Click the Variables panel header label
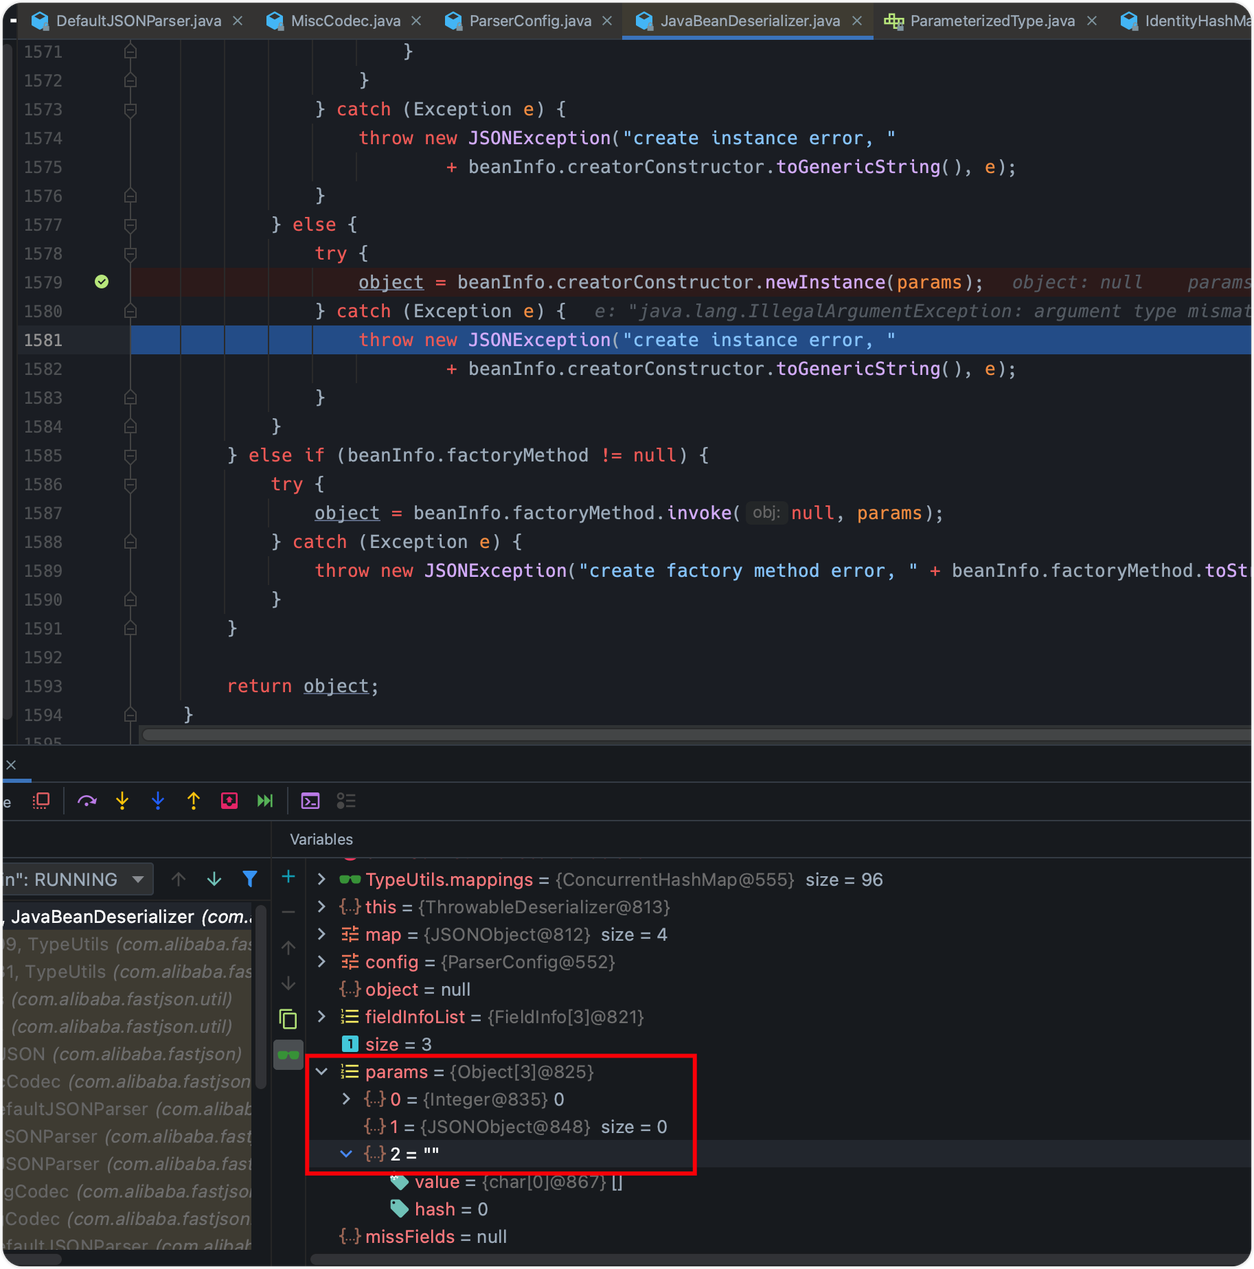1254x1269 pixels. click(x=321, y=840)
